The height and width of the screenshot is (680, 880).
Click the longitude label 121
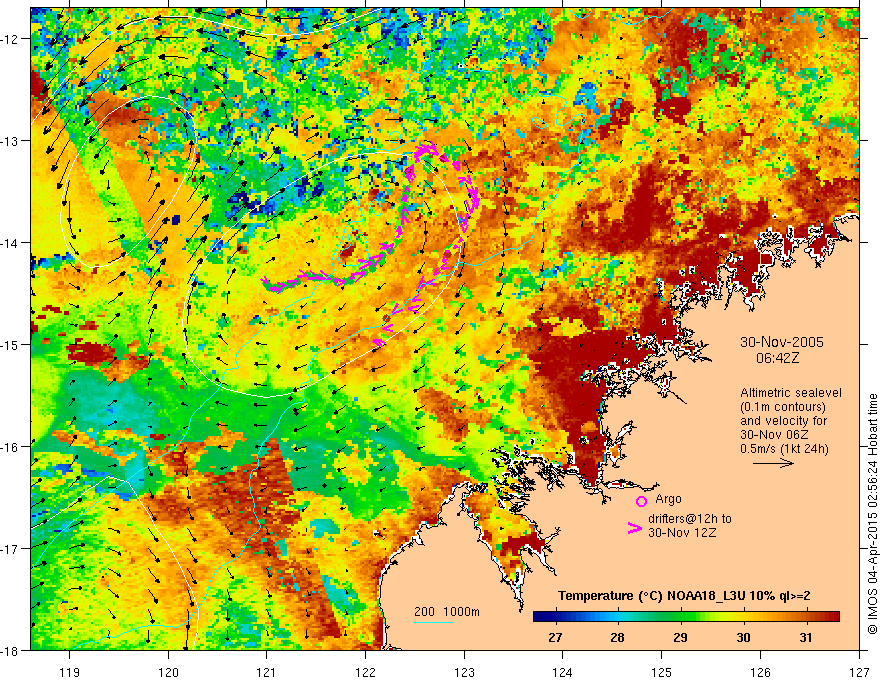267,672
